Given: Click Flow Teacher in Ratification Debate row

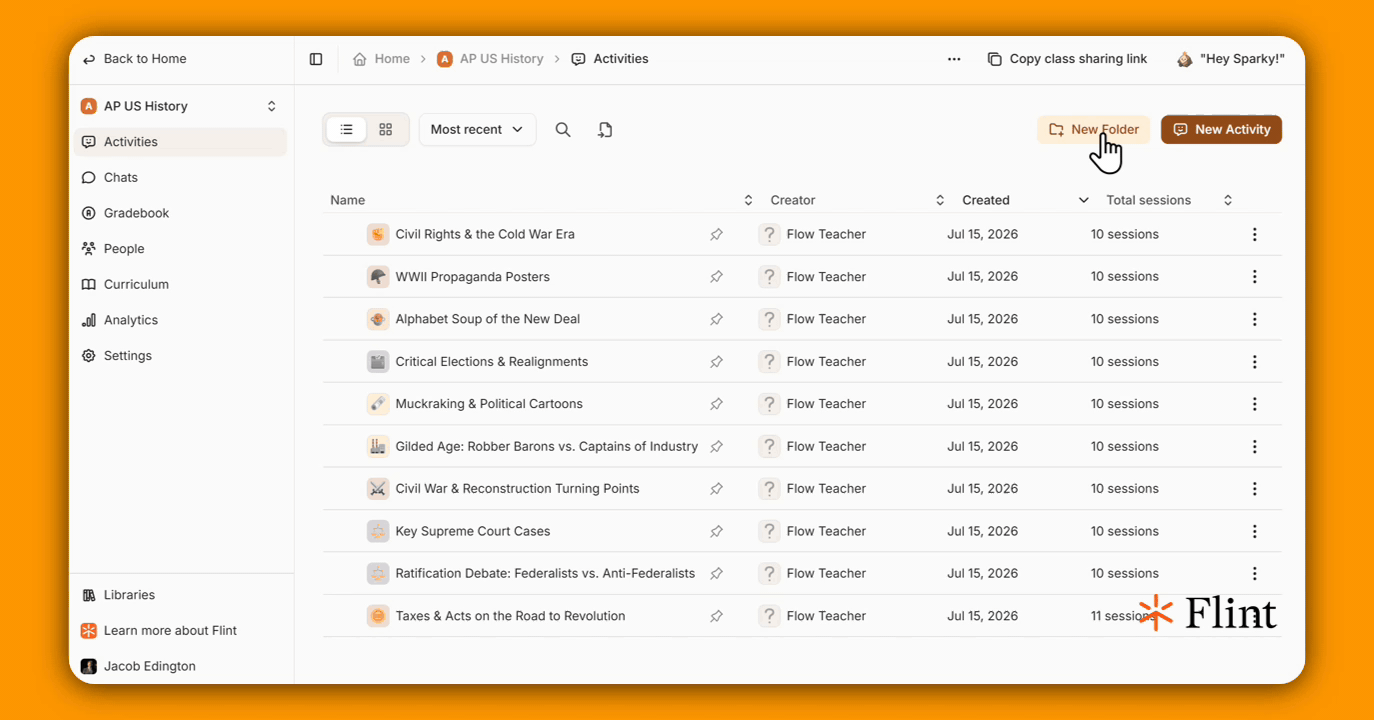Looking at the screenshot, I should (x=826, y=574).
